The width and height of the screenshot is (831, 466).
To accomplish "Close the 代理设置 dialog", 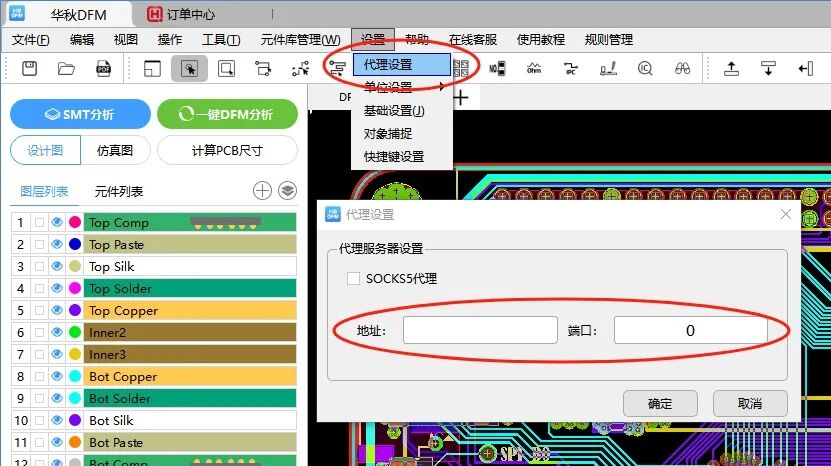I will pos(785,214).
